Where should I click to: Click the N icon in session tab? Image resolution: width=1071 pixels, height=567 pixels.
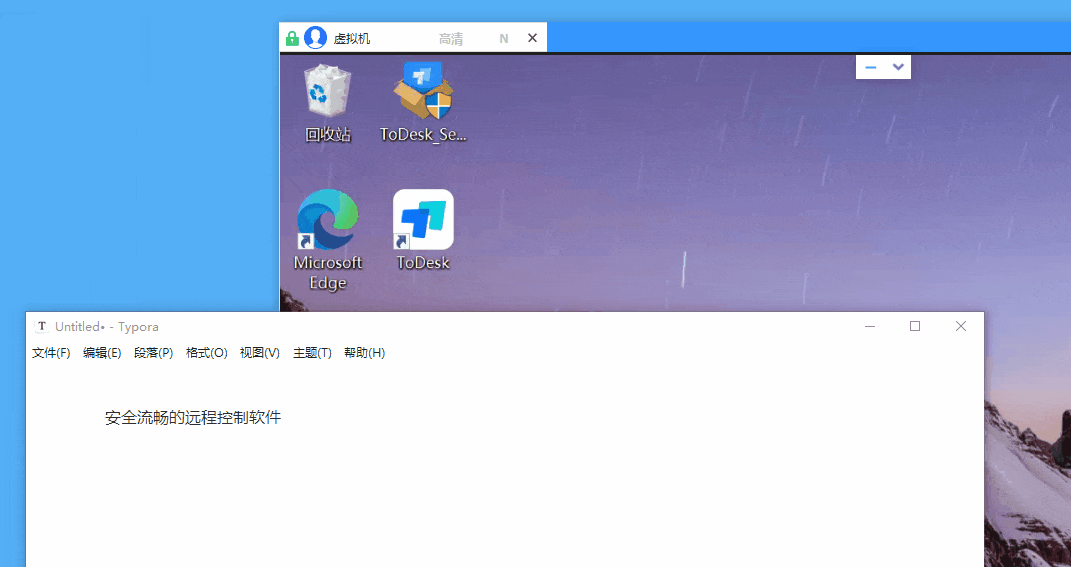pyautogui.click(x=504, y=39)
